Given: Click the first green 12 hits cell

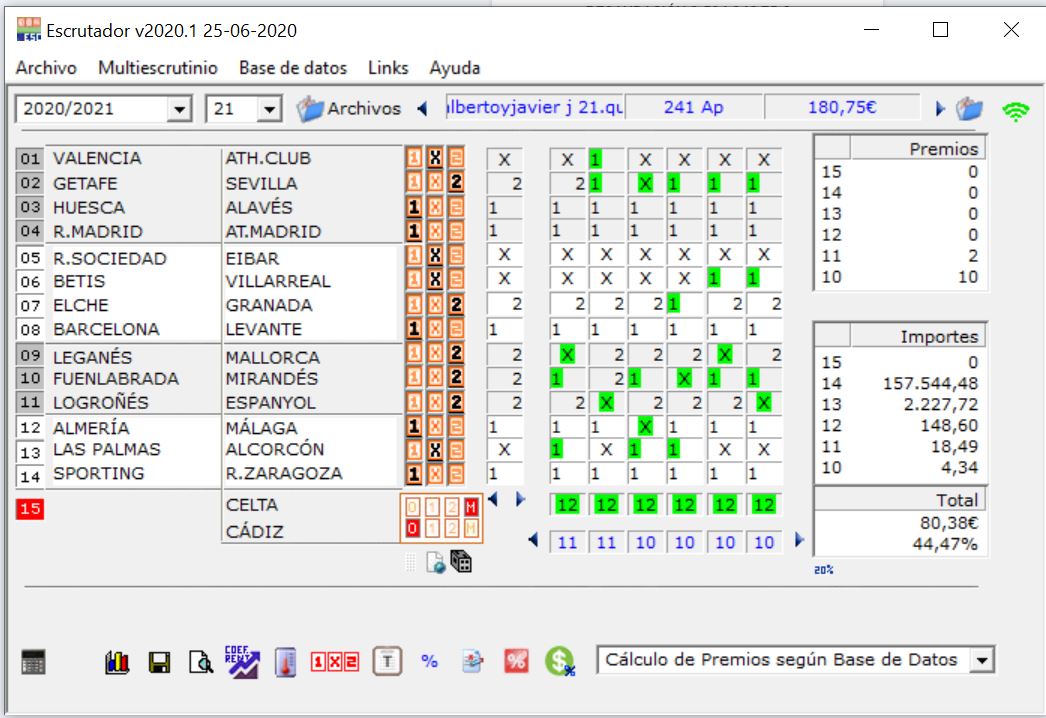Looking at the screenshot, I should (x=567, y=505).
